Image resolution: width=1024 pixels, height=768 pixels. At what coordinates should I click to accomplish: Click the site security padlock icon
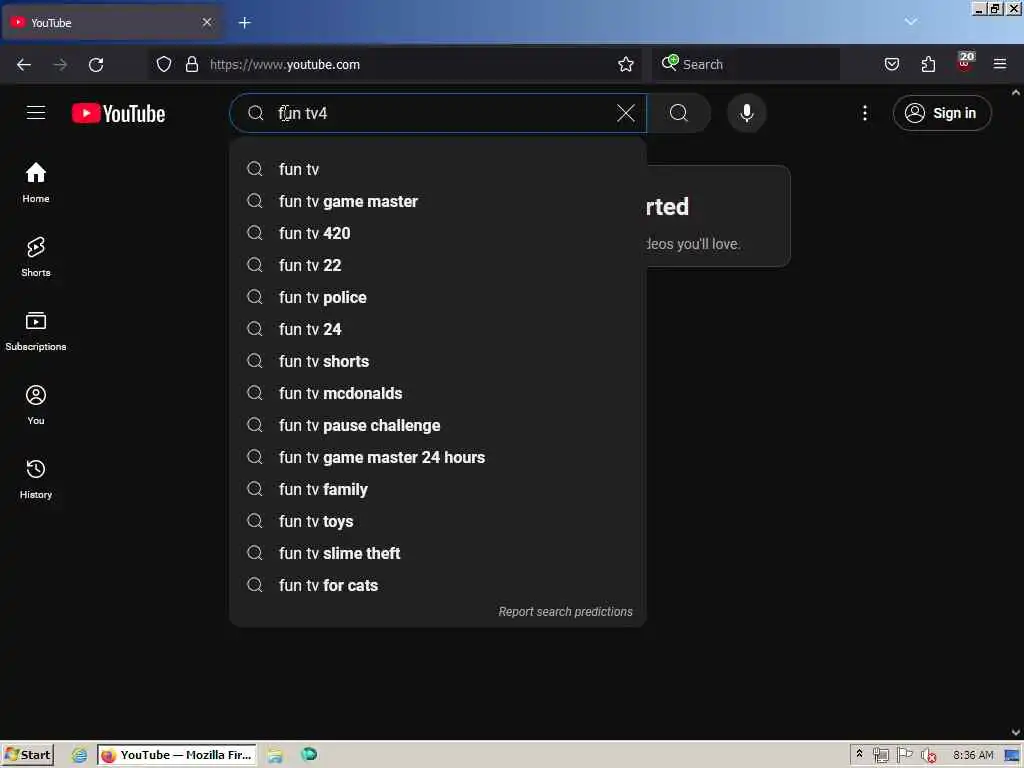(191, 64)
